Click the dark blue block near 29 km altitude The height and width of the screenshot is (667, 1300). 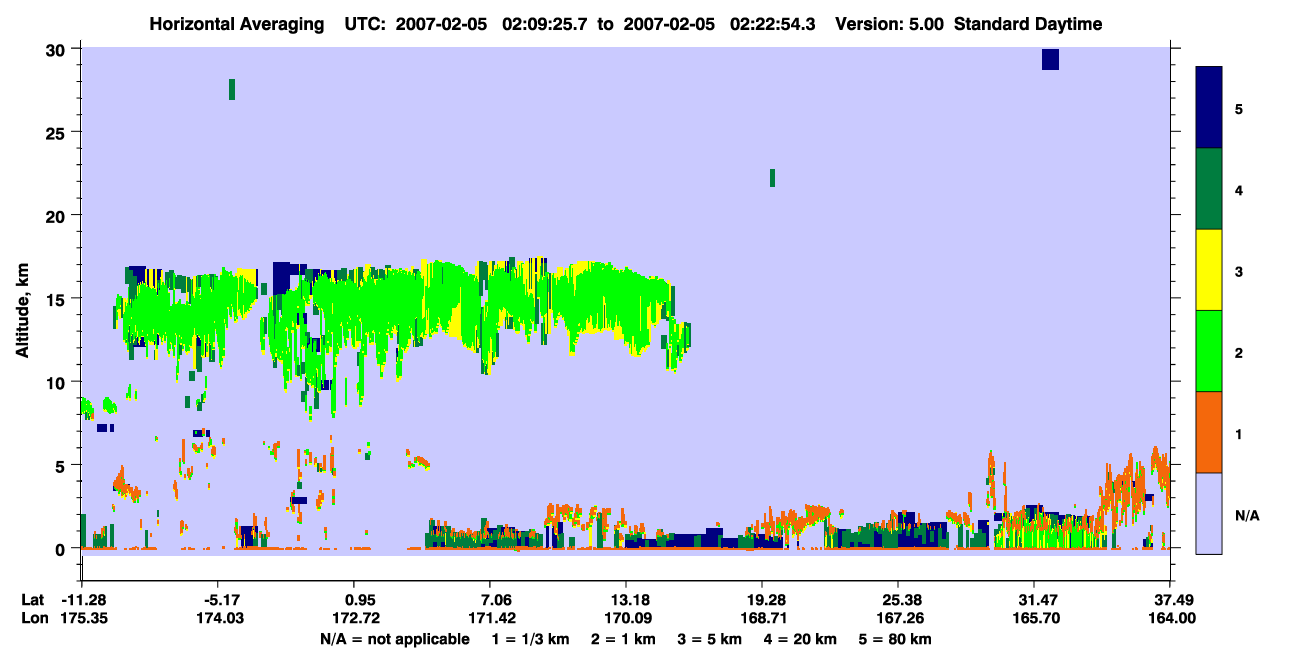coord(1050,59)
